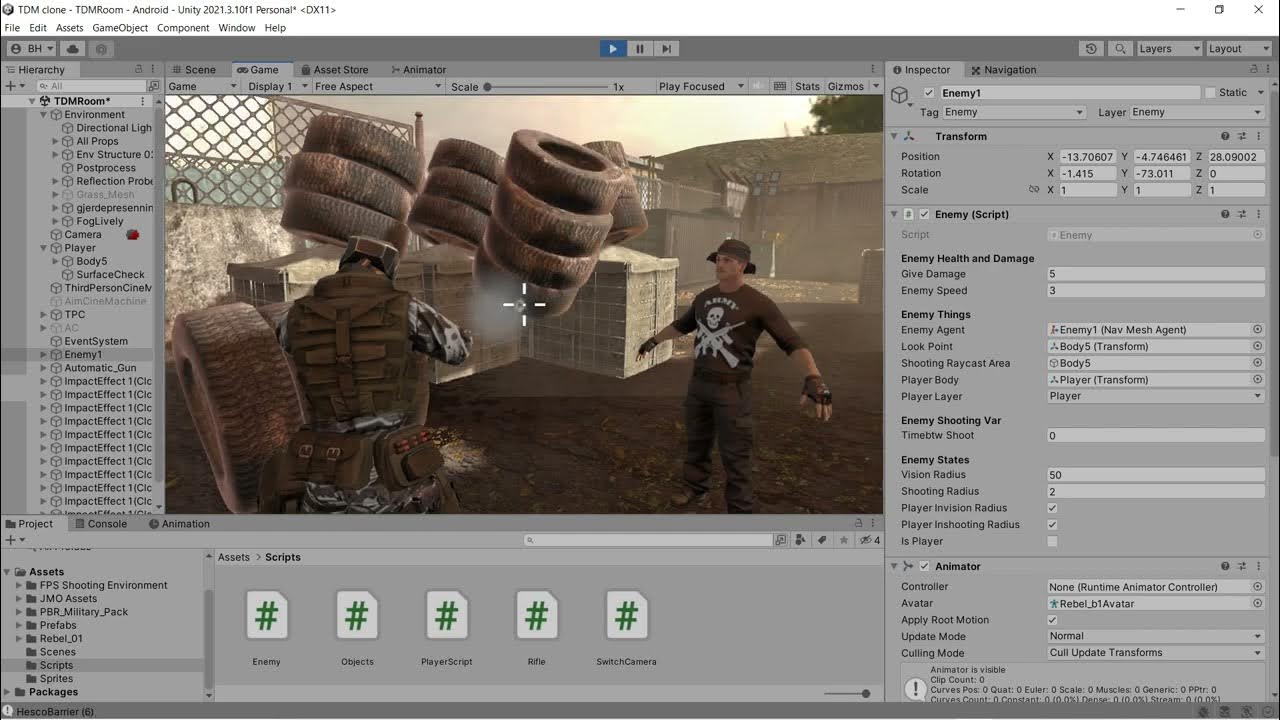1280x720 pixels.
Task: Toggle the Static checkbox
Action: [x=1210, y=93]
